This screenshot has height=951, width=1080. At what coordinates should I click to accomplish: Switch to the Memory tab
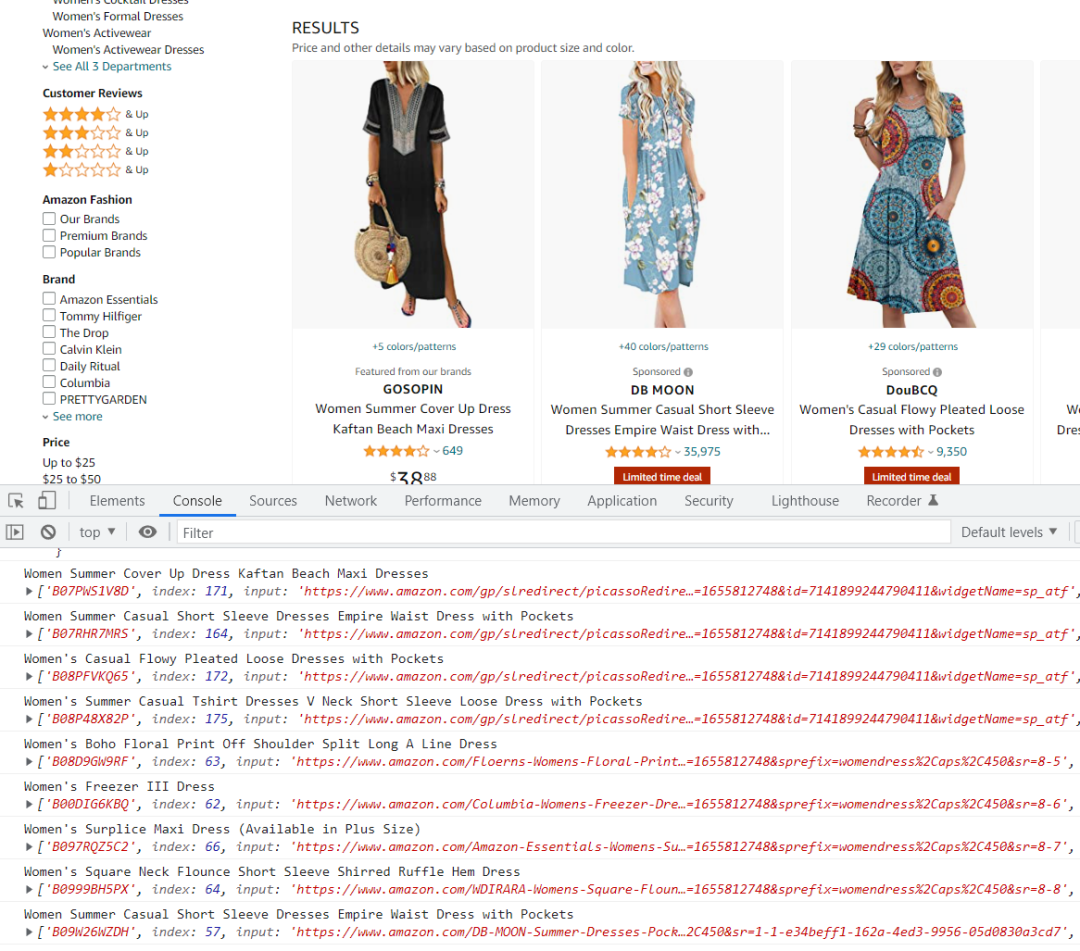(x=534, y=501)
